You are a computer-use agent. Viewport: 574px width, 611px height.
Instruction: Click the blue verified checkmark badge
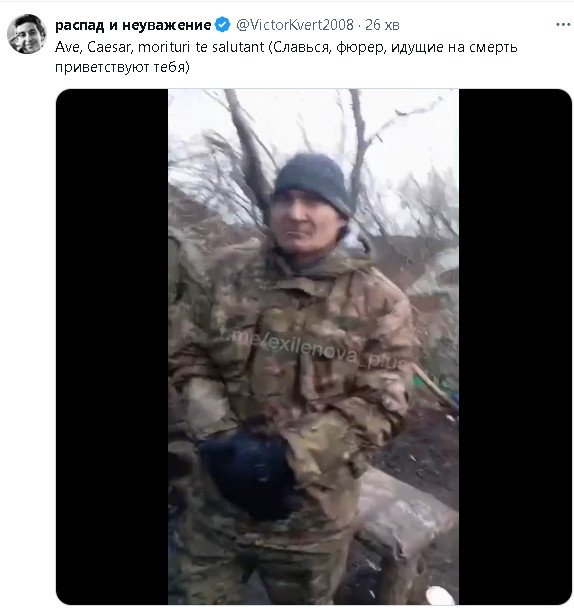point(223,25)
